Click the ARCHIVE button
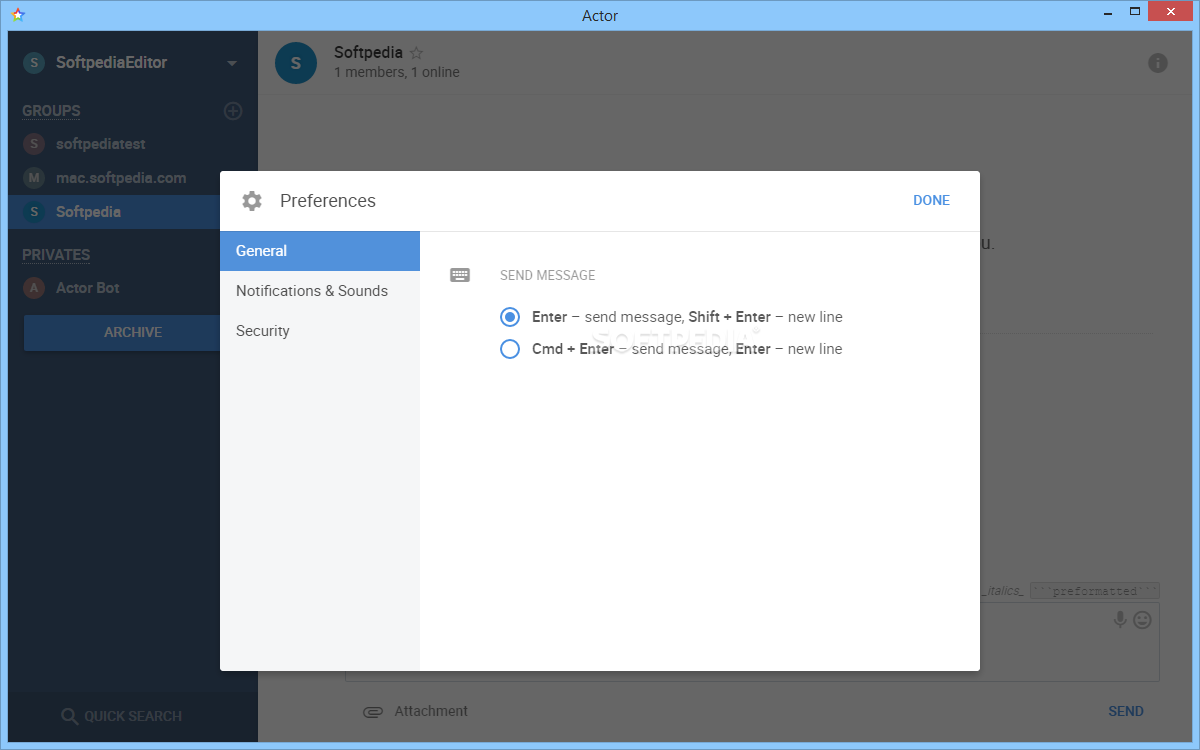 (x=122, y=332)
